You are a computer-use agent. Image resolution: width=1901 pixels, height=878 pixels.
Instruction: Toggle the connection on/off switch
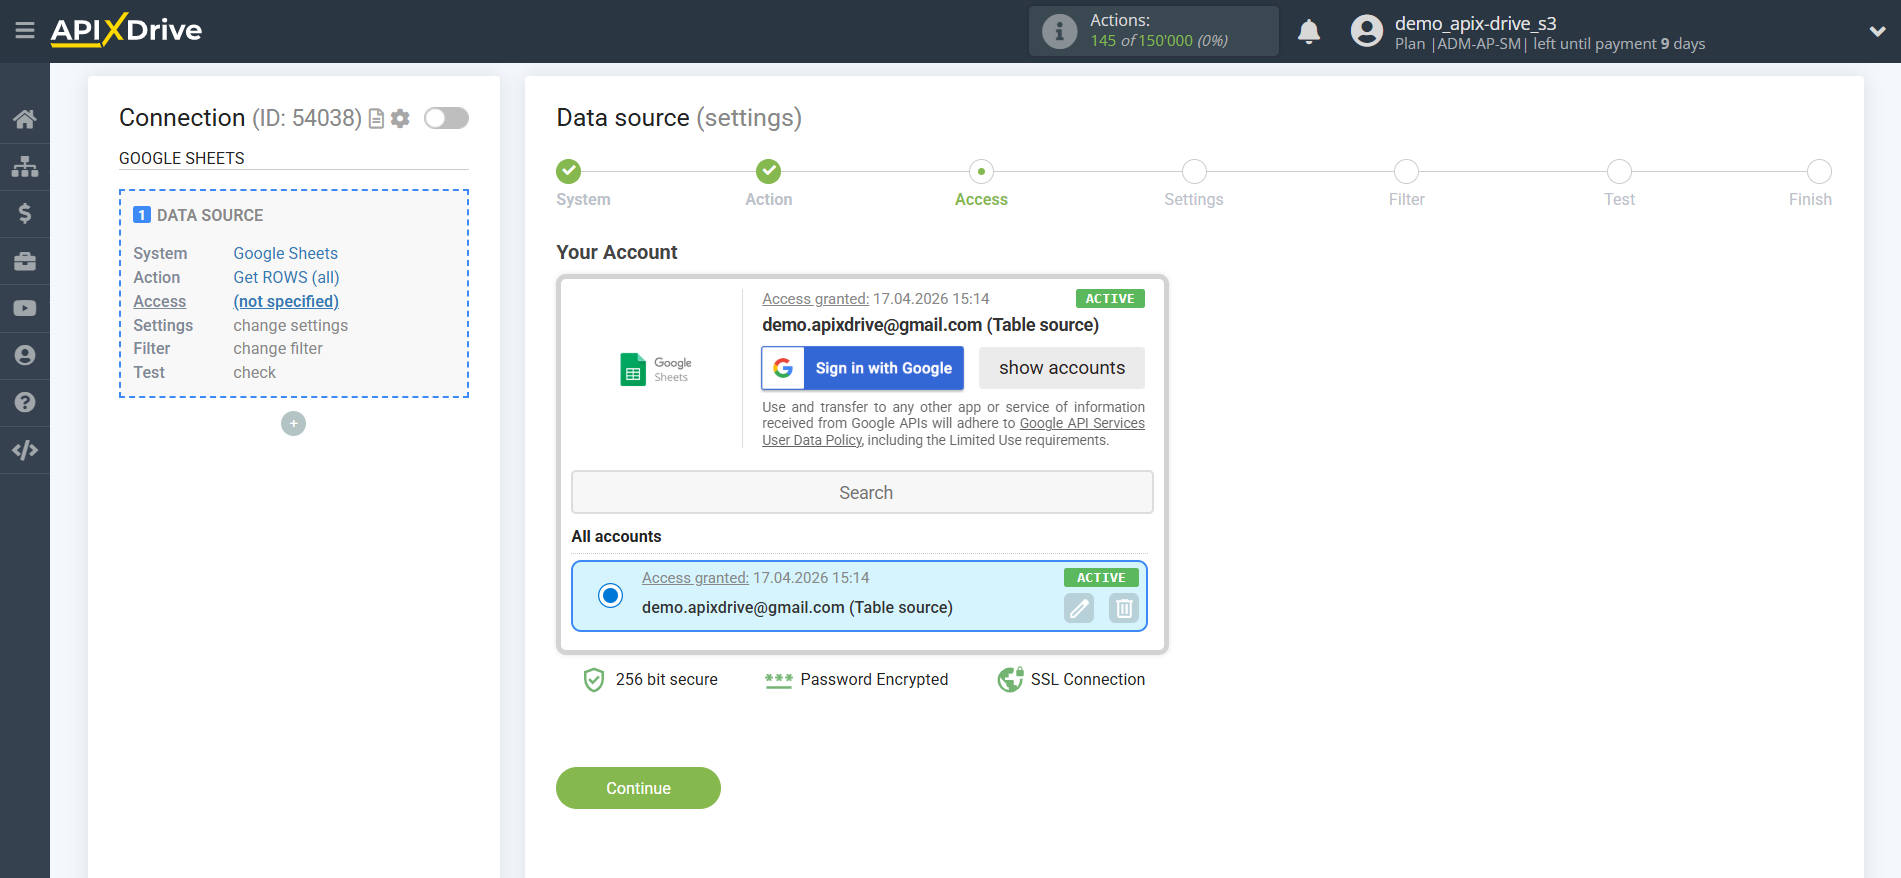click(446, 118)
